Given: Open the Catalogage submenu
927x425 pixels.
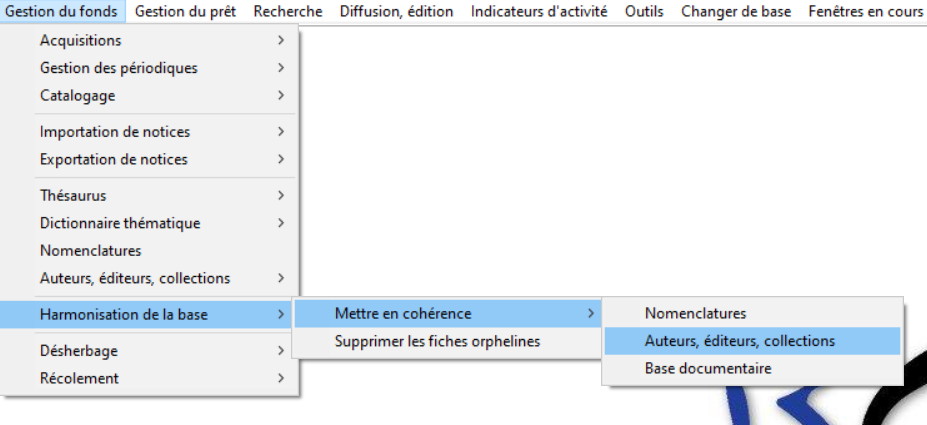Looking at the screenshot, I should pos(150,95).
